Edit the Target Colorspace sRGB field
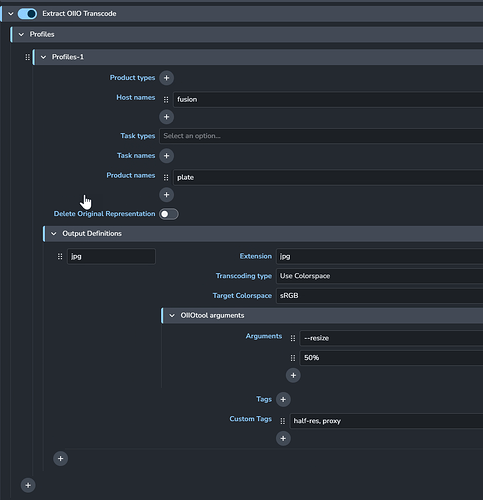Screen dimensions: 483x500 379,296
